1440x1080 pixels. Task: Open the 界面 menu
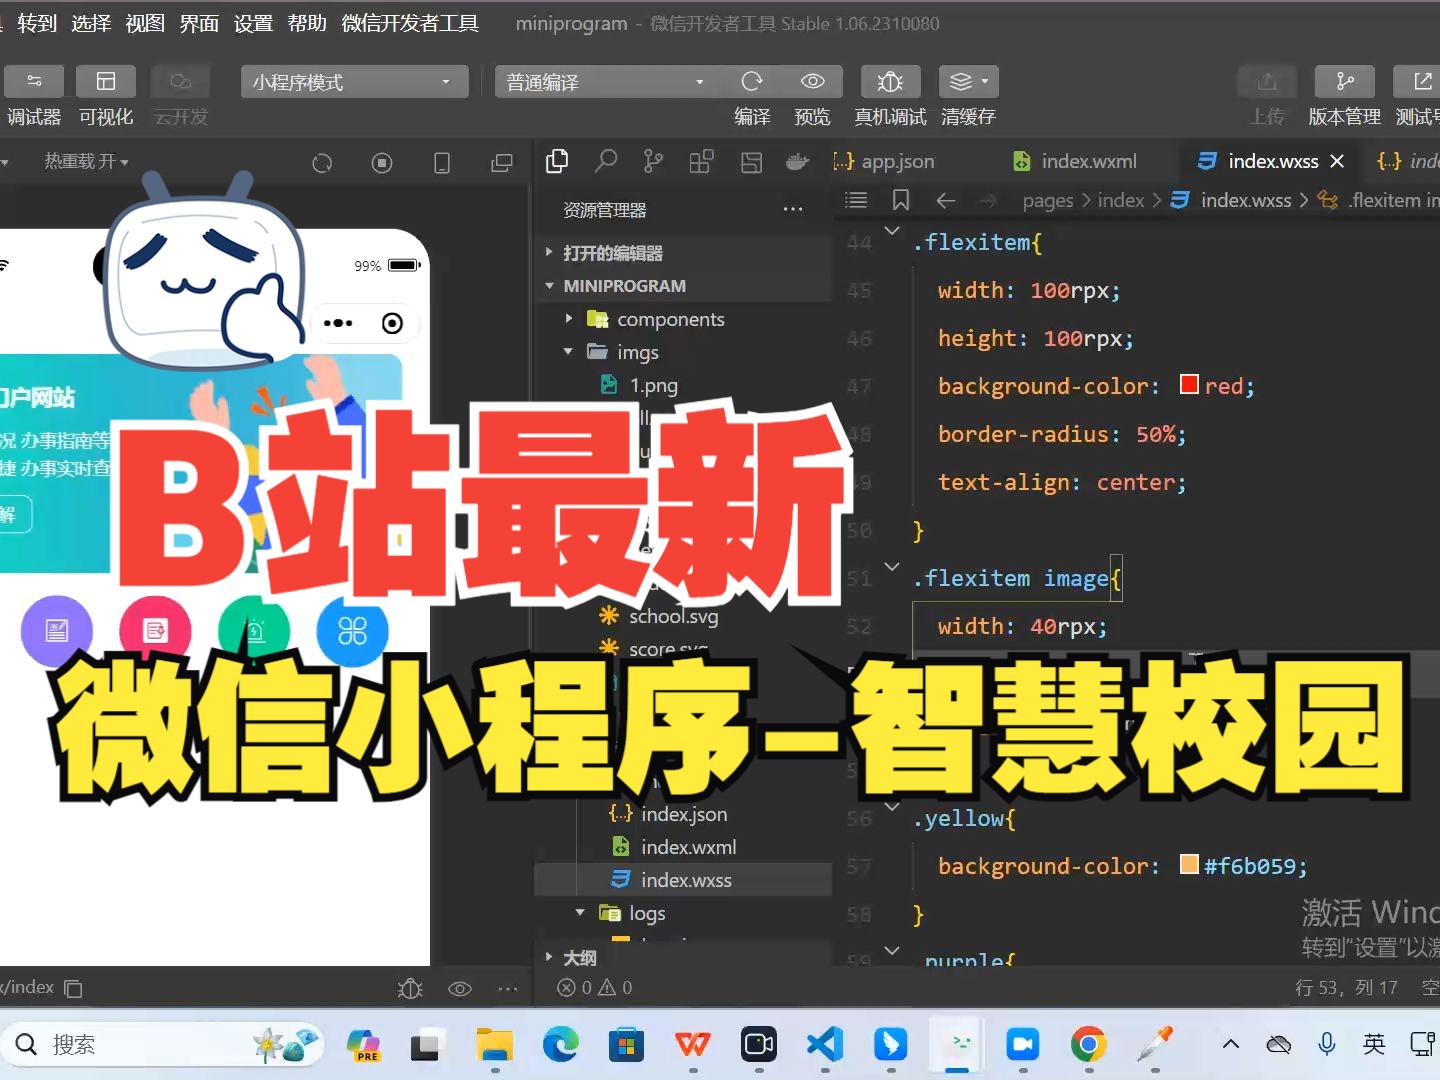tap(199, 23)
